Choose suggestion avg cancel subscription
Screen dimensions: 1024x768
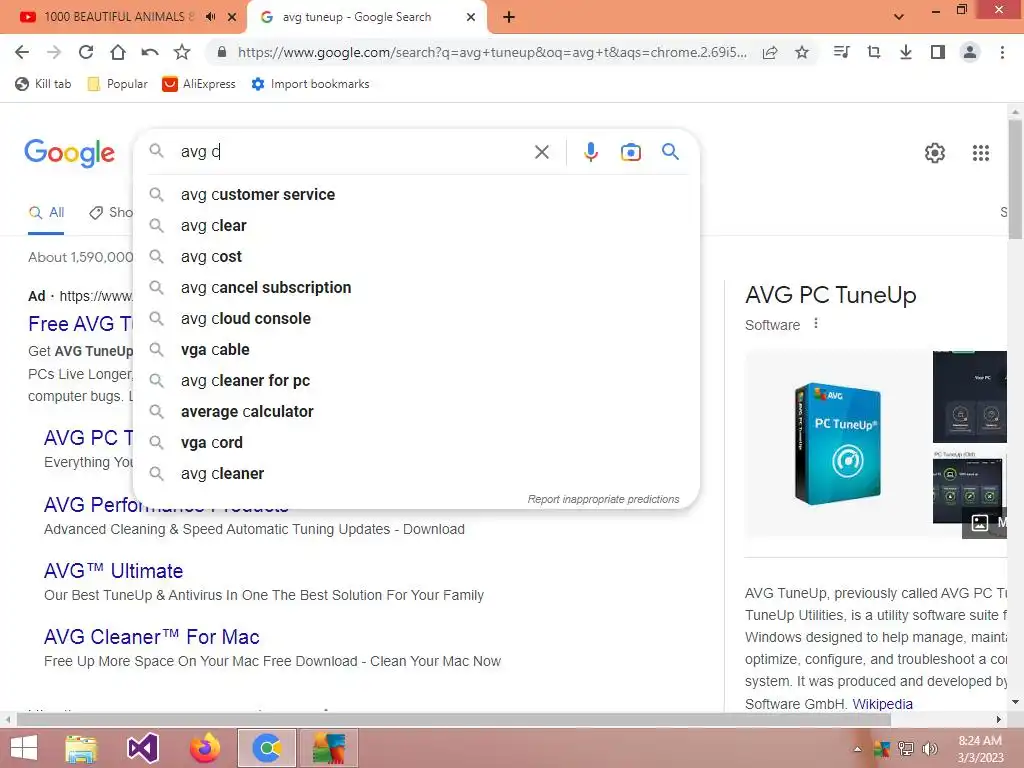[x=416, y=287]
